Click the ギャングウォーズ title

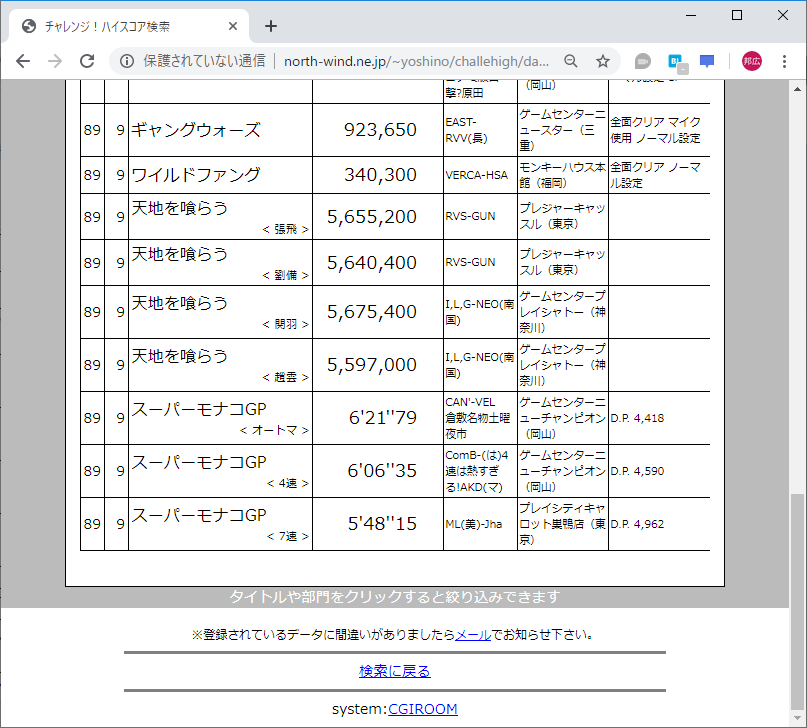coord(196,130)
